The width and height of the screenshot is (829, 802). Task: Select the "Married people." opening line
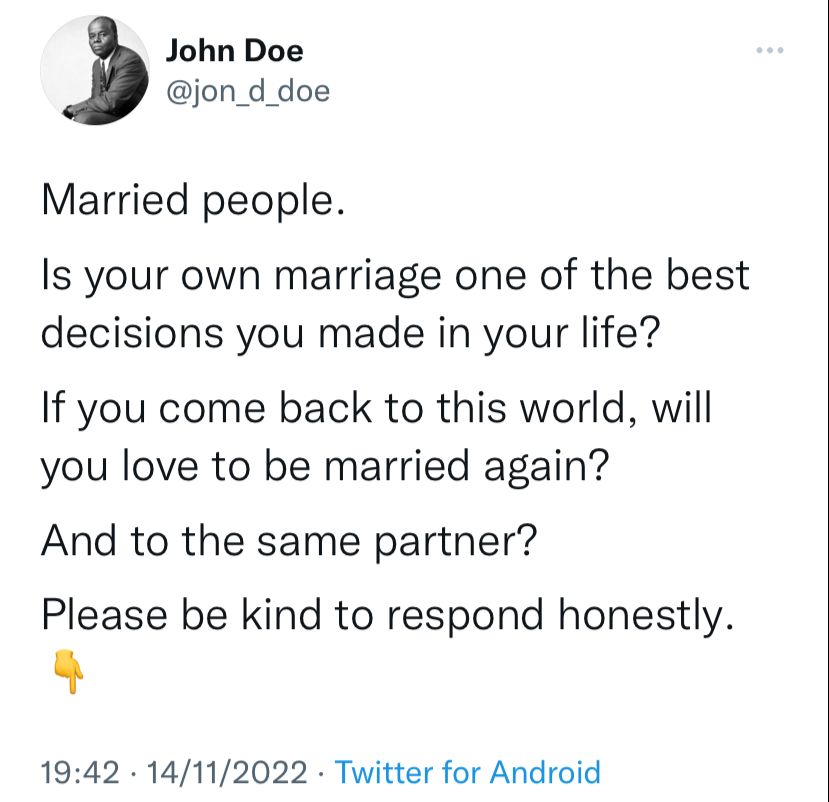194,201
